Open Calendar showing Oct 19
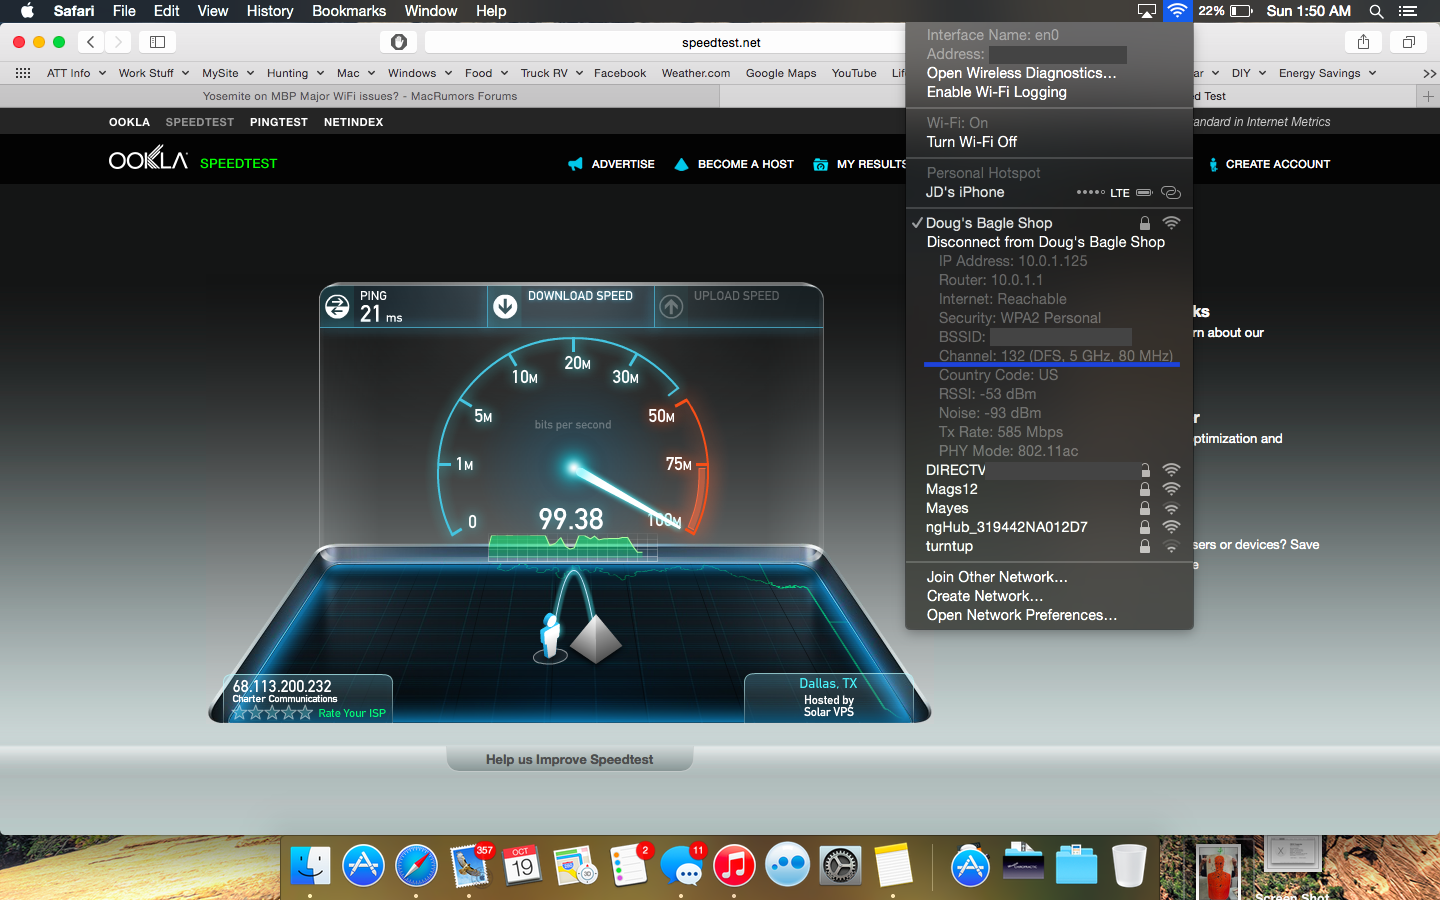Screen dimensions: 1440x900 [522, 865]
